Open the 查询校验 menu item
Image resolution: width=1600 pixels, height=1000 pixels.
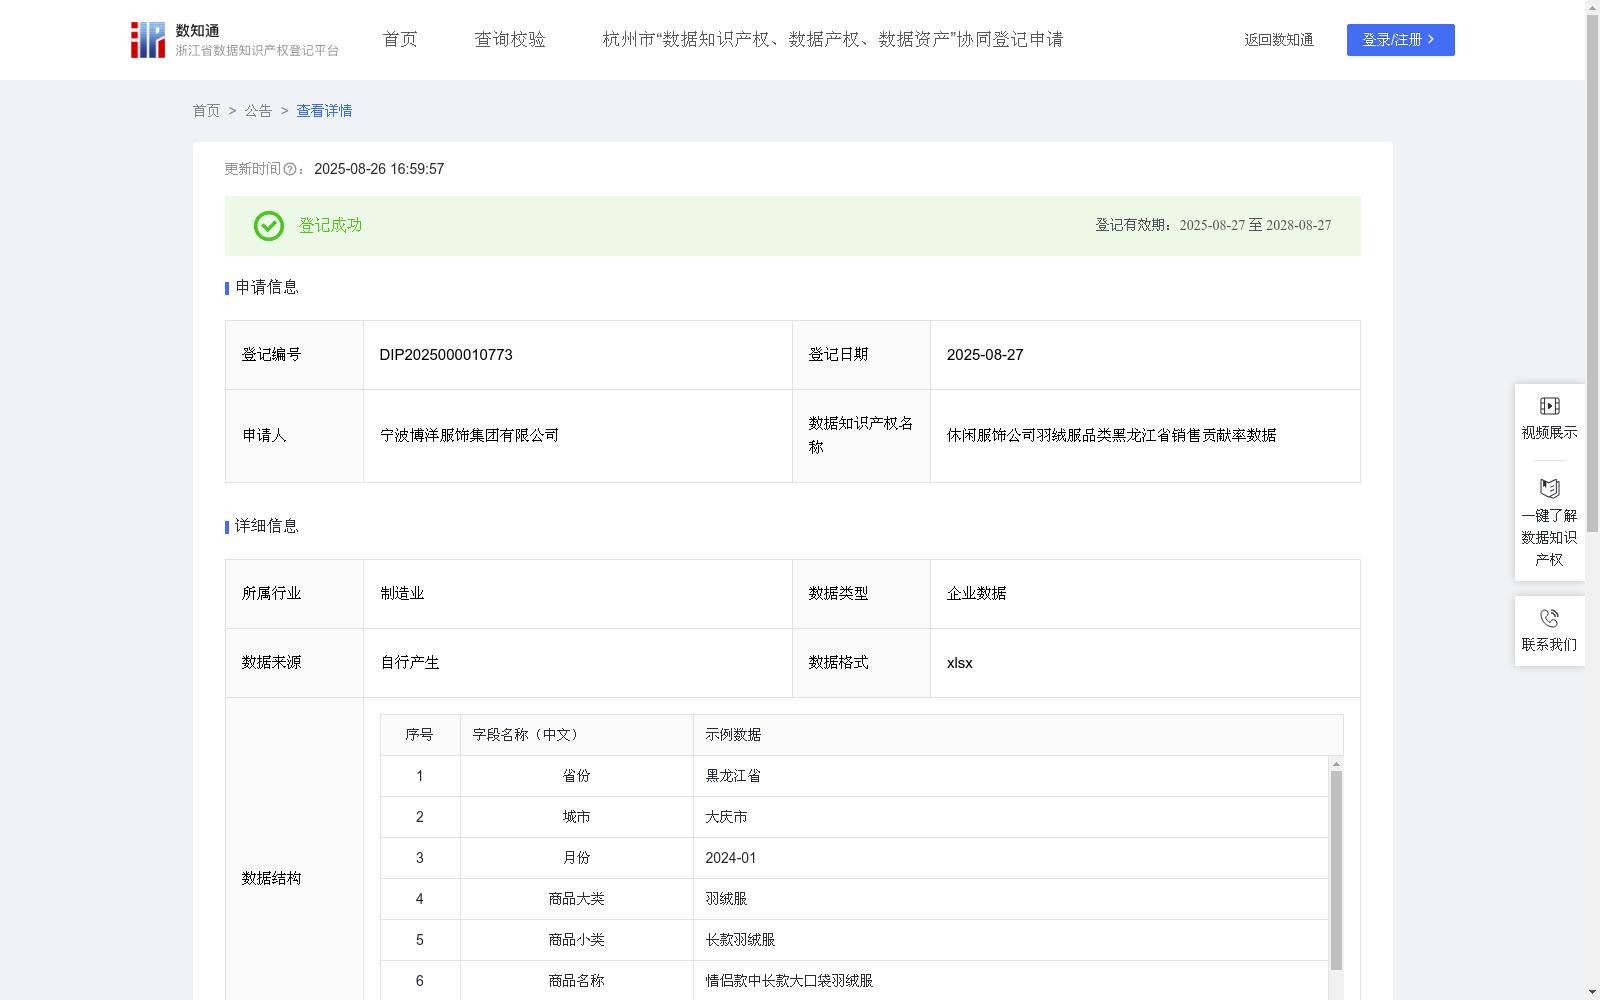coord(510,39)
